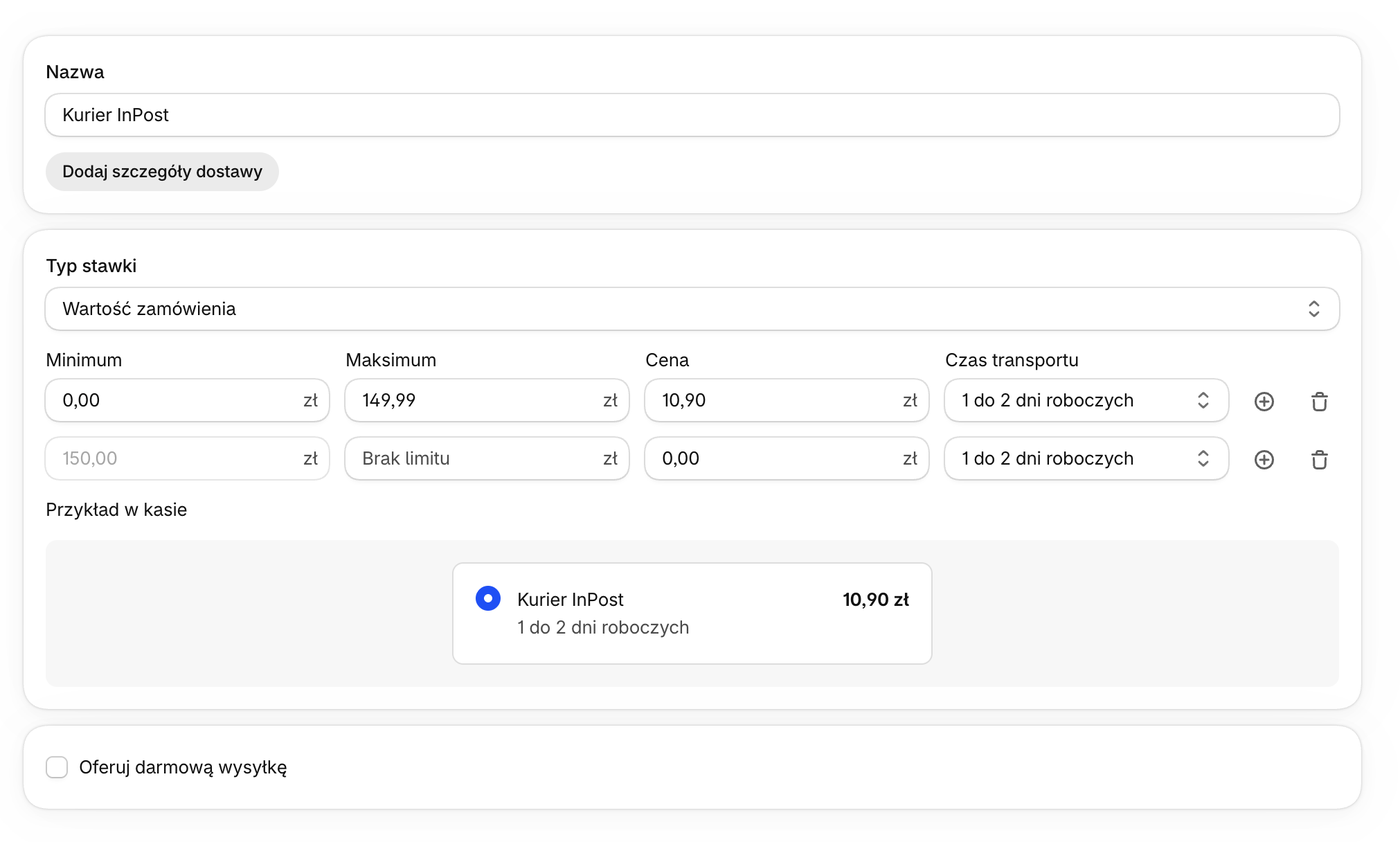Open the Typ stawki dropdown
Image resolution: width=1400 pixels, height=842 pixels.
pyautogui.click(x=692, y=309)
